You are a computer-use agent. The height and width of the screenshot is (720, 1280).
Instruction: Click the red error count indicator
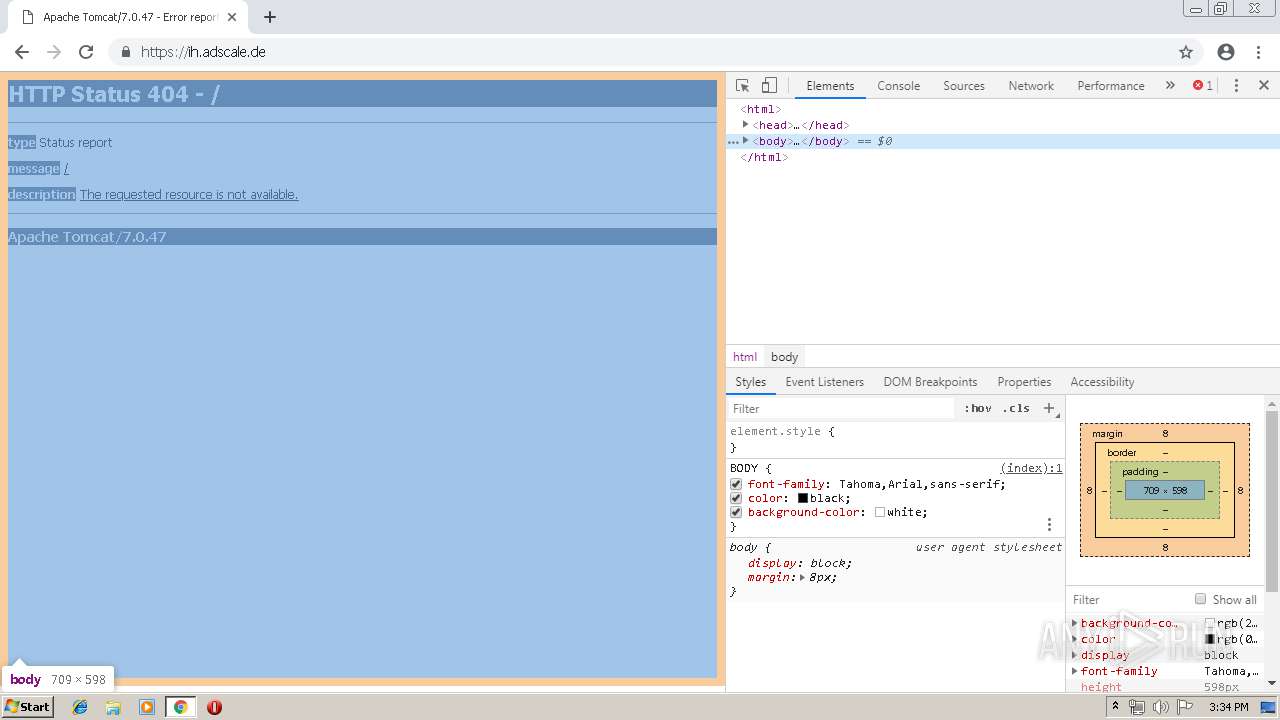tap(1202, 86)
